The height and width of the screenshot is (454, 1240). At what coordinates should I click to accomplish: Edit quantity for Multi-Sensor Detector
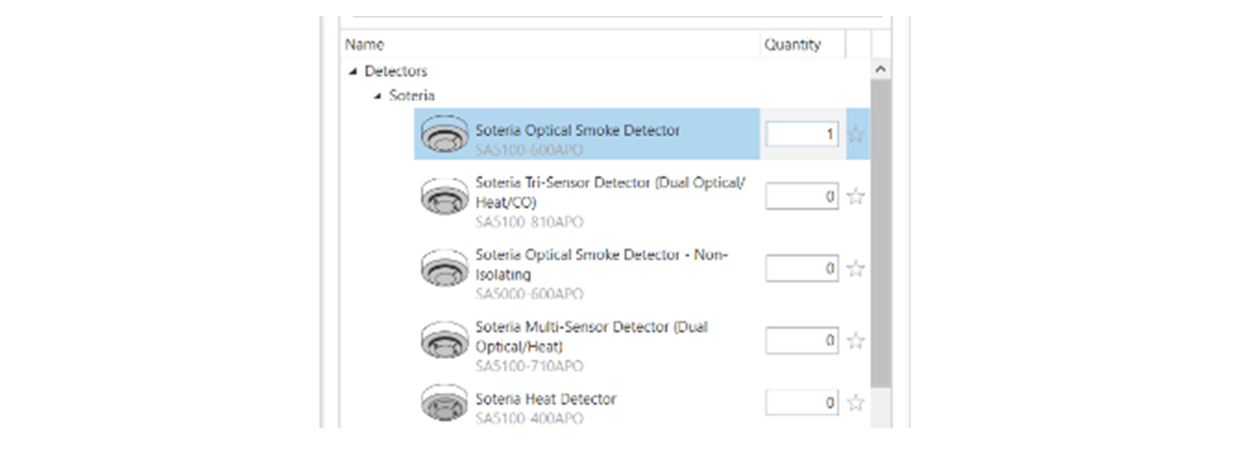[x=802, y=340]
